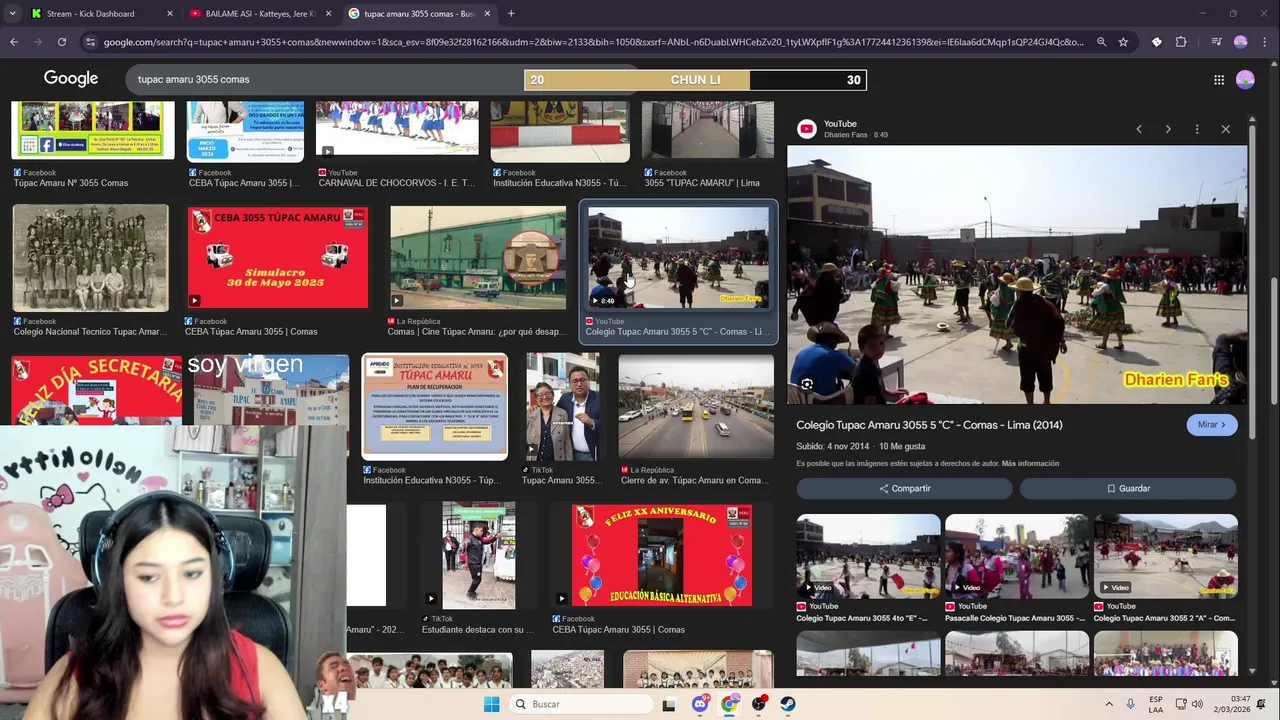This screenshot has height=720, width=1280.
Task: Open the ESP LAA language indicator
Action: tap(1156, 704)
